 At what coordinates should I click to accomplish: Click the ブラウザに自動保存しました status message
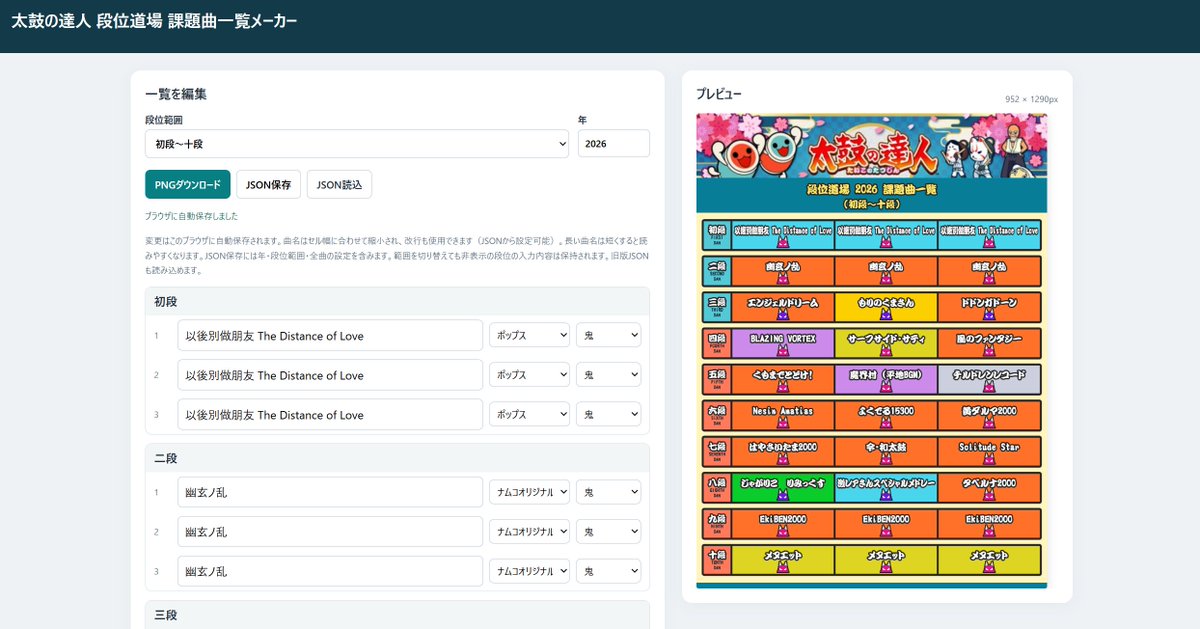(x=191, y=216)
